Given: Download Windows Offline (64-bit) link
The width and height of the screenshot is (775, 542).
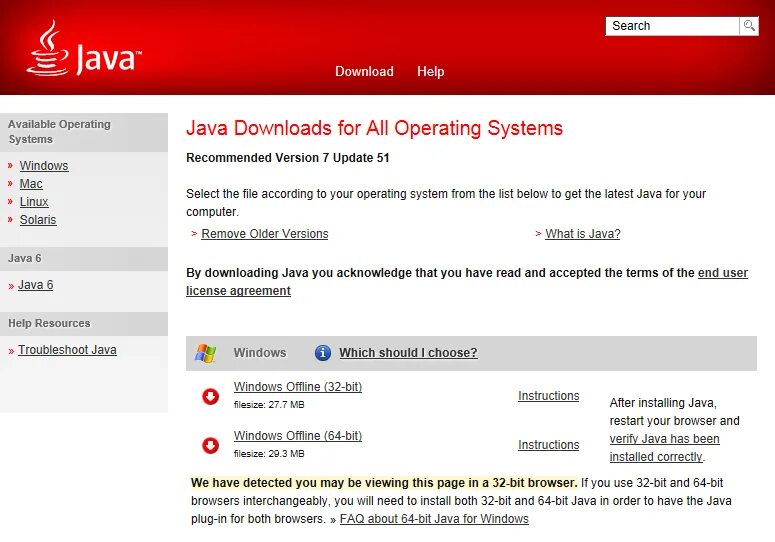Looking at the screenshot, I should pyautogui.click(x=298, y=436).
